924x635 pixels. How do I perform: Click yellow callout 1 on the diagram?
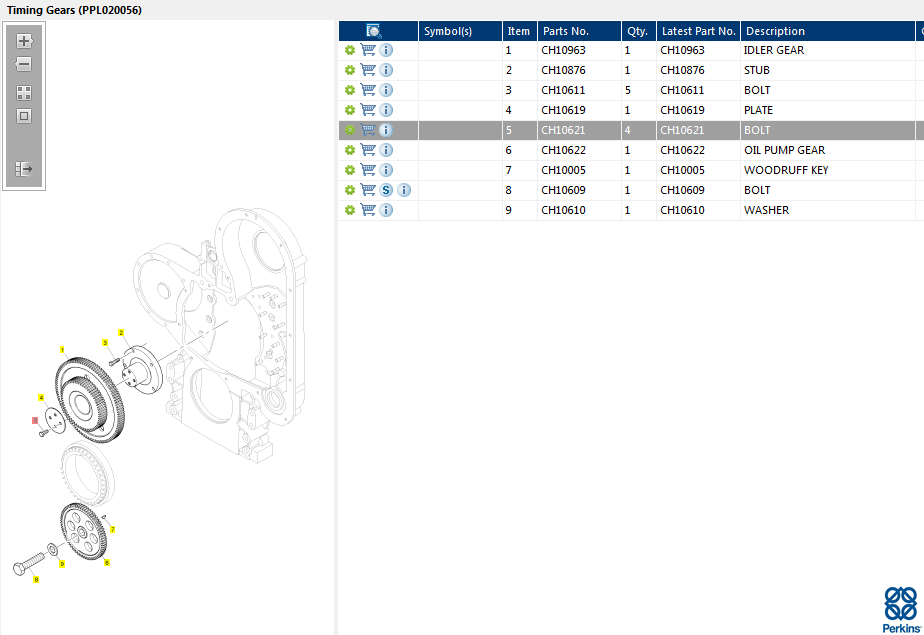click(62, 350)
